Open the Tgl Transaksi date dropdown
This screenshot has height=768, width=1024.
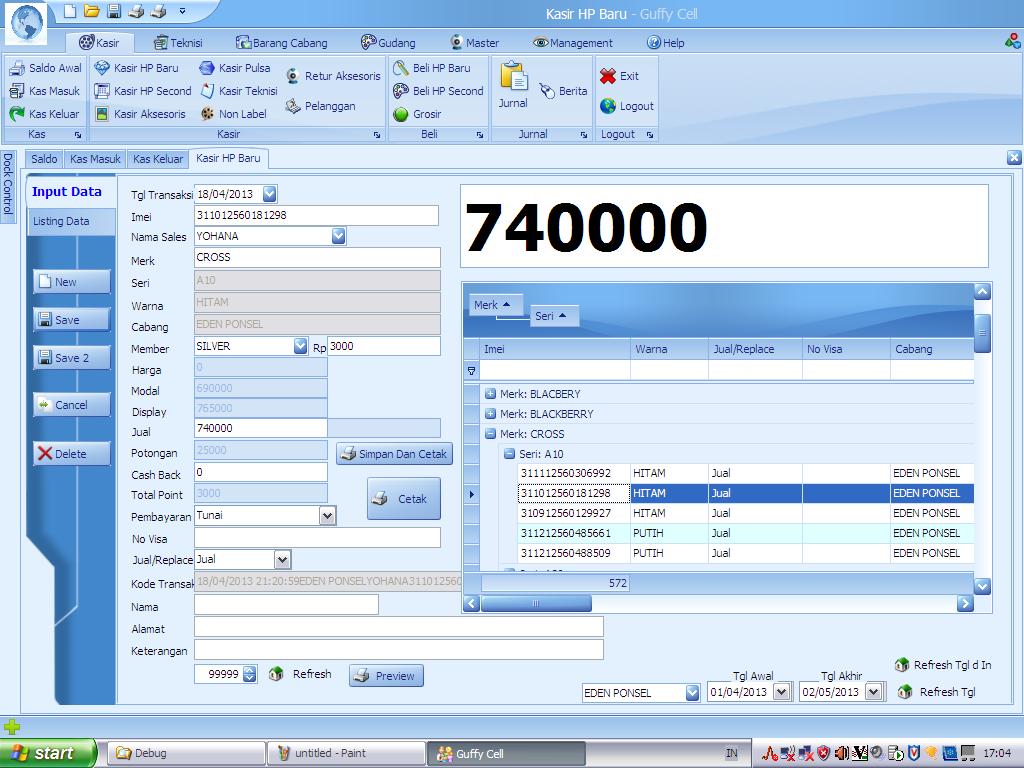click(269, 194)
